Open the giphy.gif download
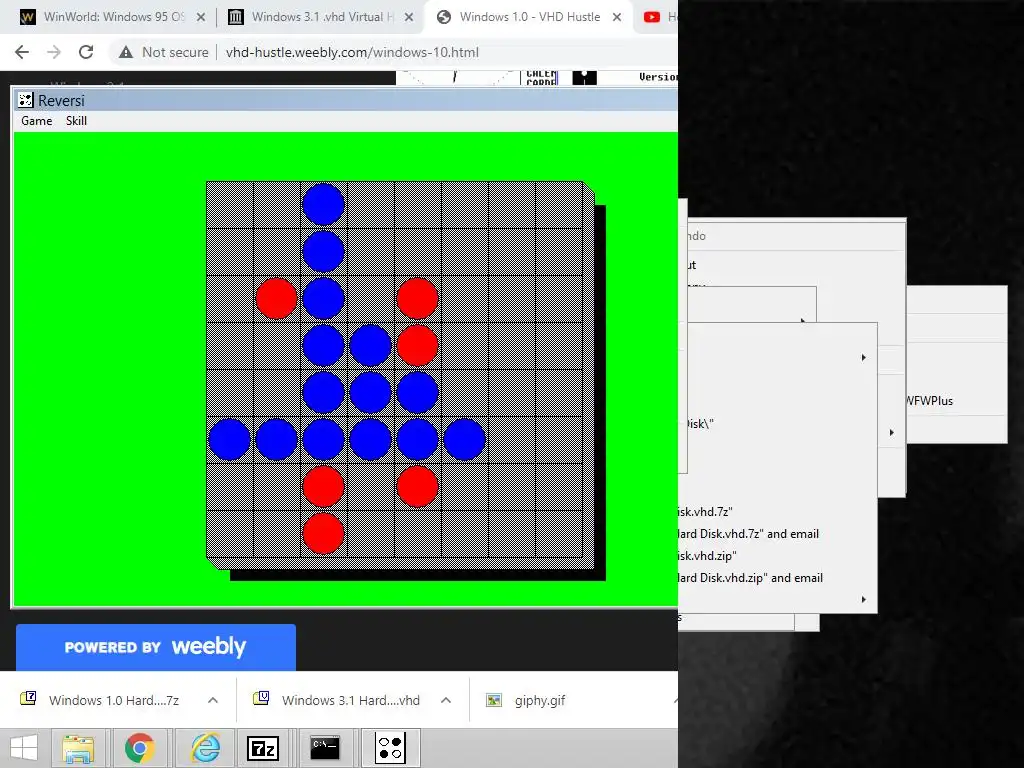This screenshot has width=1024, height=768. click(526, 700)
